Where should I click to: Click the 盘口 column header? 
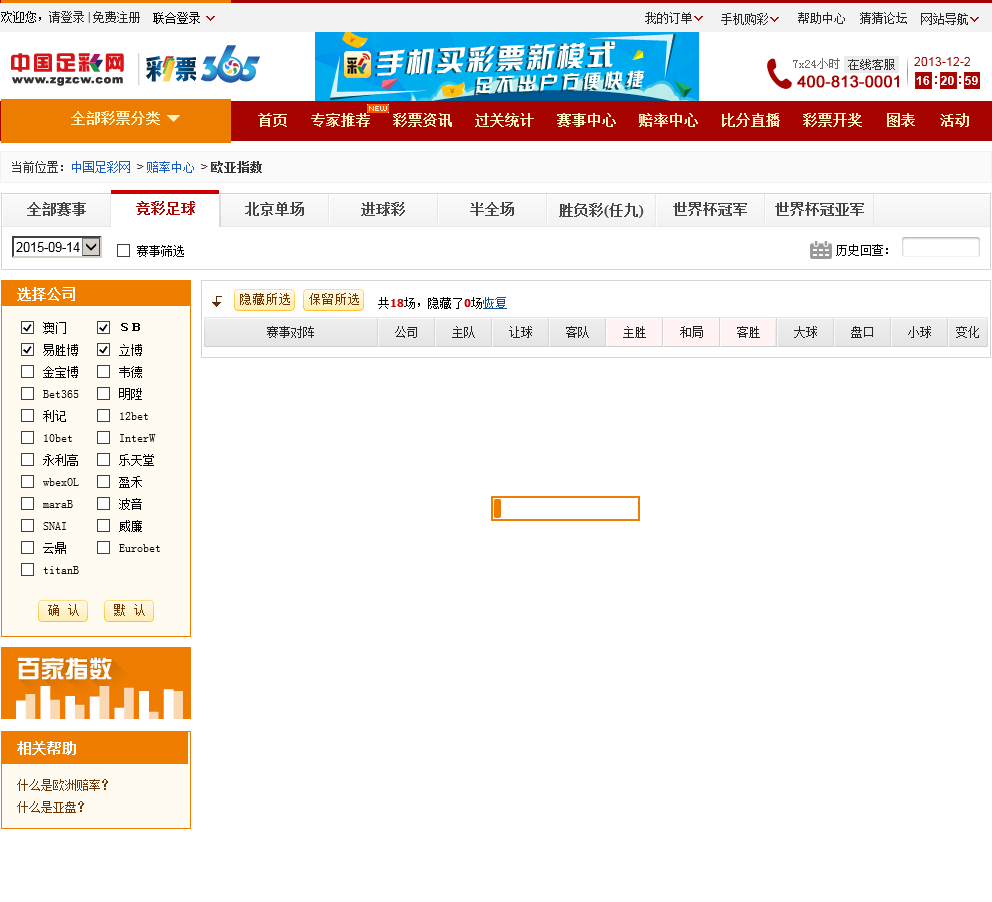[x=862, y=332]
